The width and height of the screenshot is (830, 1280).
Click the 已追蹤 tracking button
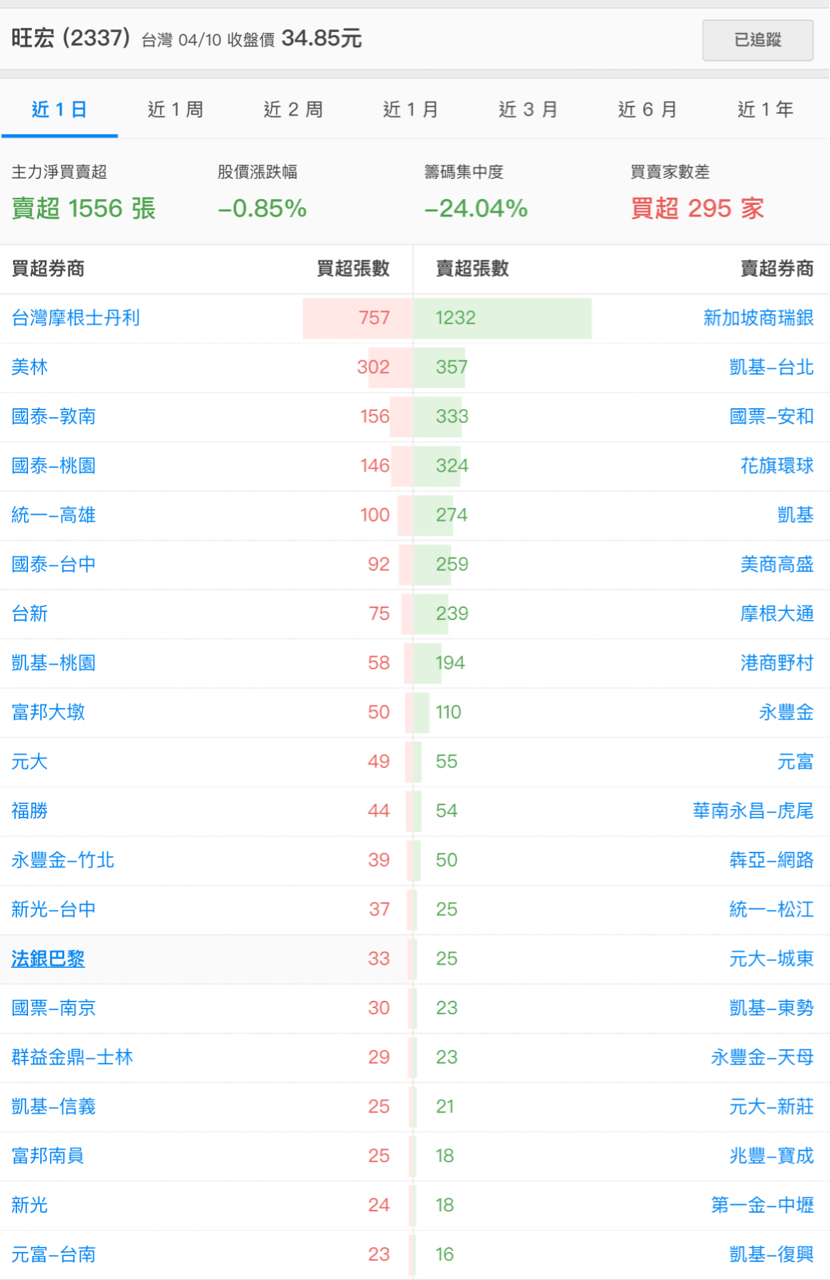click(757, 40)
